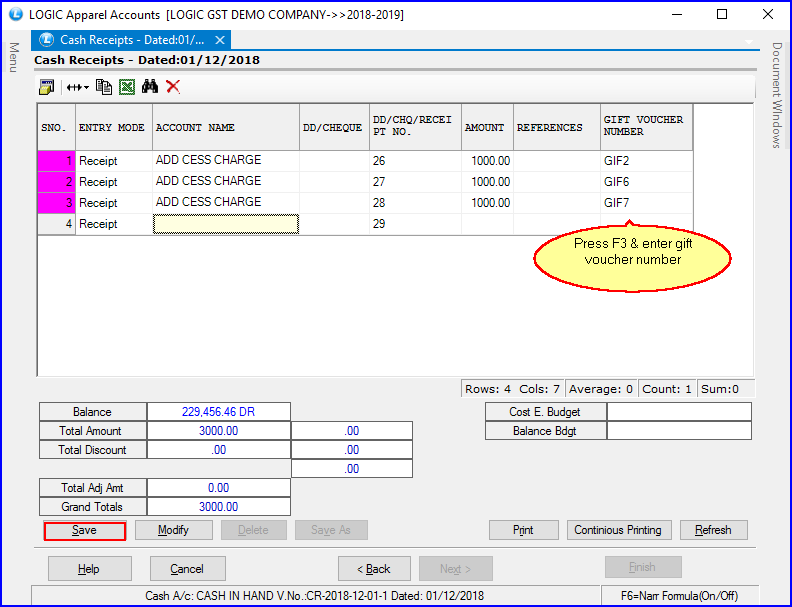Click the LOGIC Apparel Accounts app icon
The height and width of the screenshot is (607, 792).
pyautogui.click(x=16, y=14)
